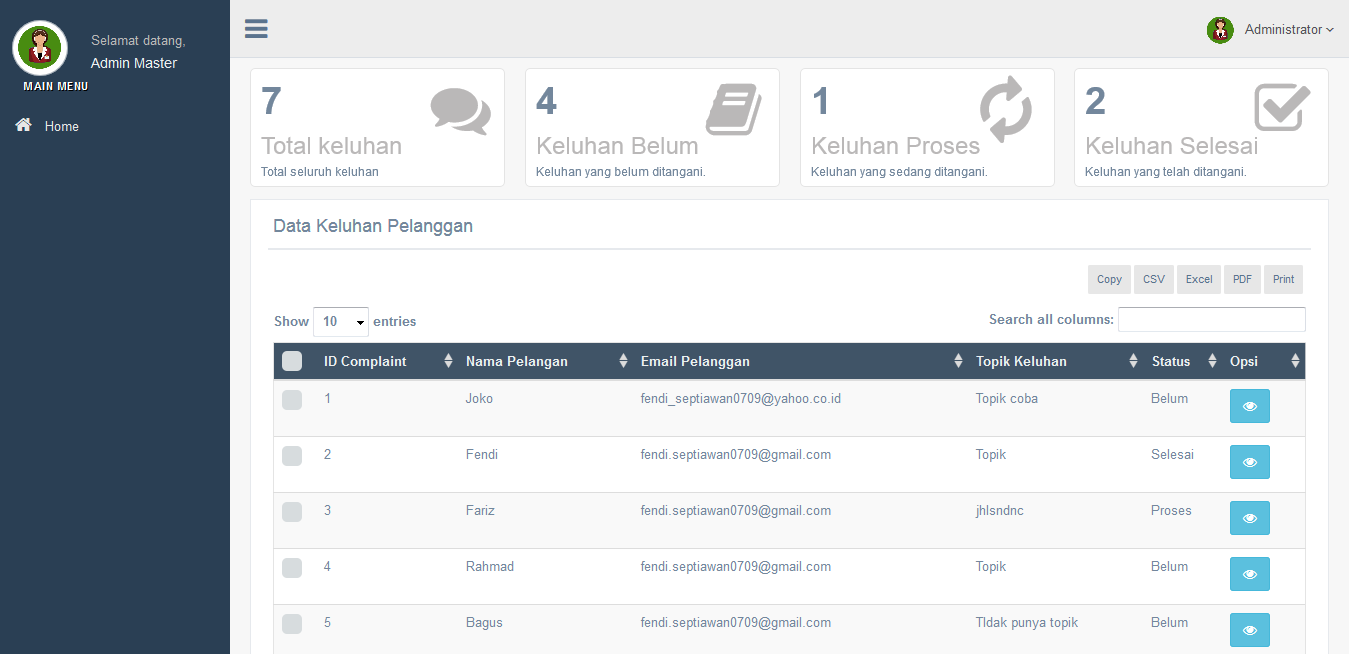View Joko's complaint with the eye button
Screen dimensions: 1349x654
tap(1249, 406)
